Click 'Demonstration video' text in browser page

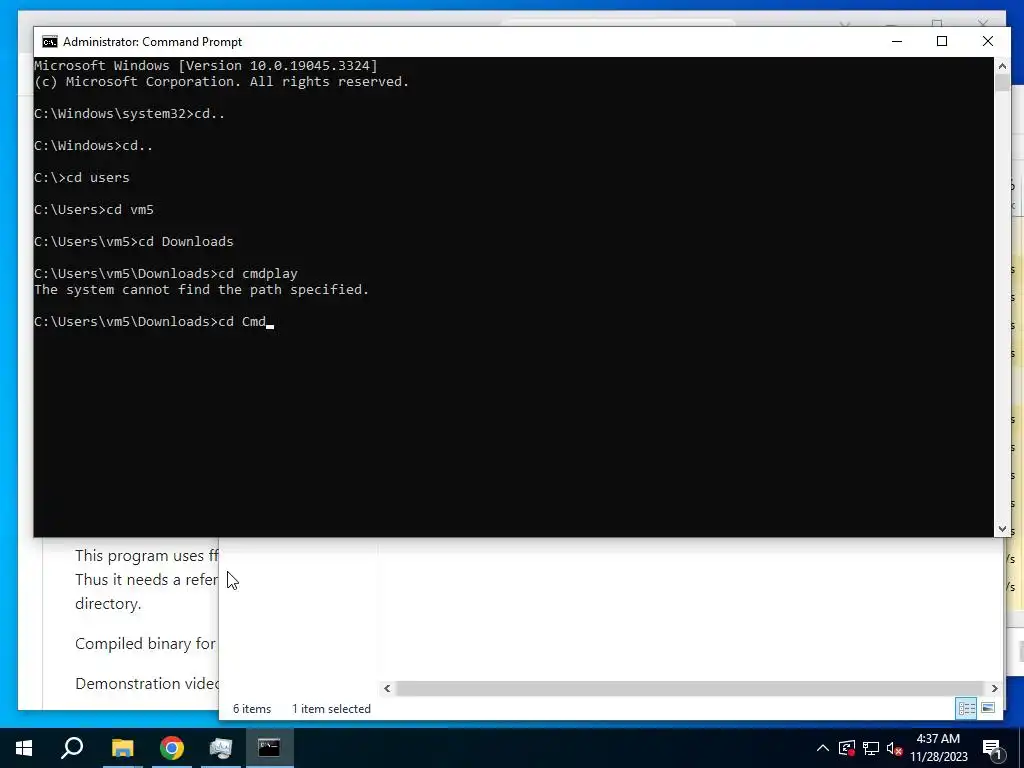coord(147,684)
